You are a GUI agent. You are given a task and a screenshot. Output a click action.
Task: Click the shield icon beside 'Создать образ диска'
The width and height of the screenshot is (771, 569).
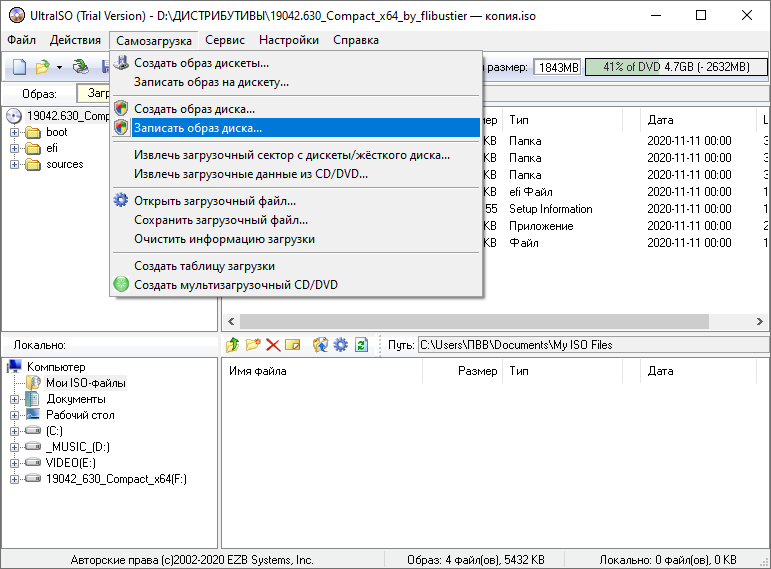click(x=121, y=108)
